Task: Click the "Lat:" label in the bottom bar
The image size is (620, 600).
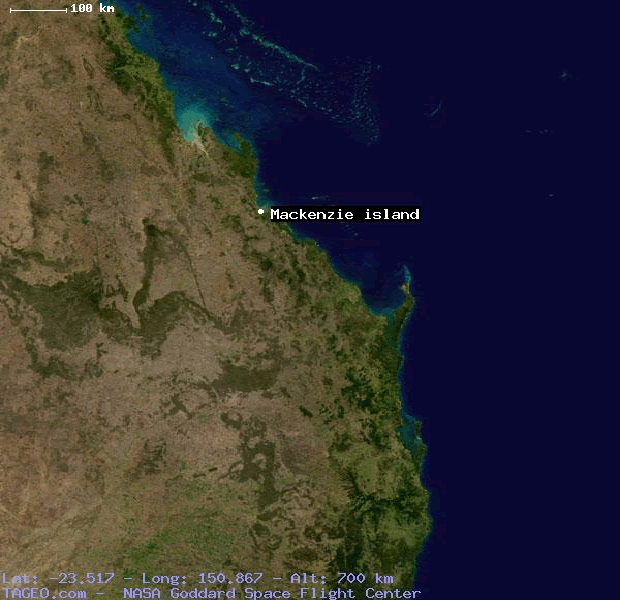Action: tap(18, 578)
